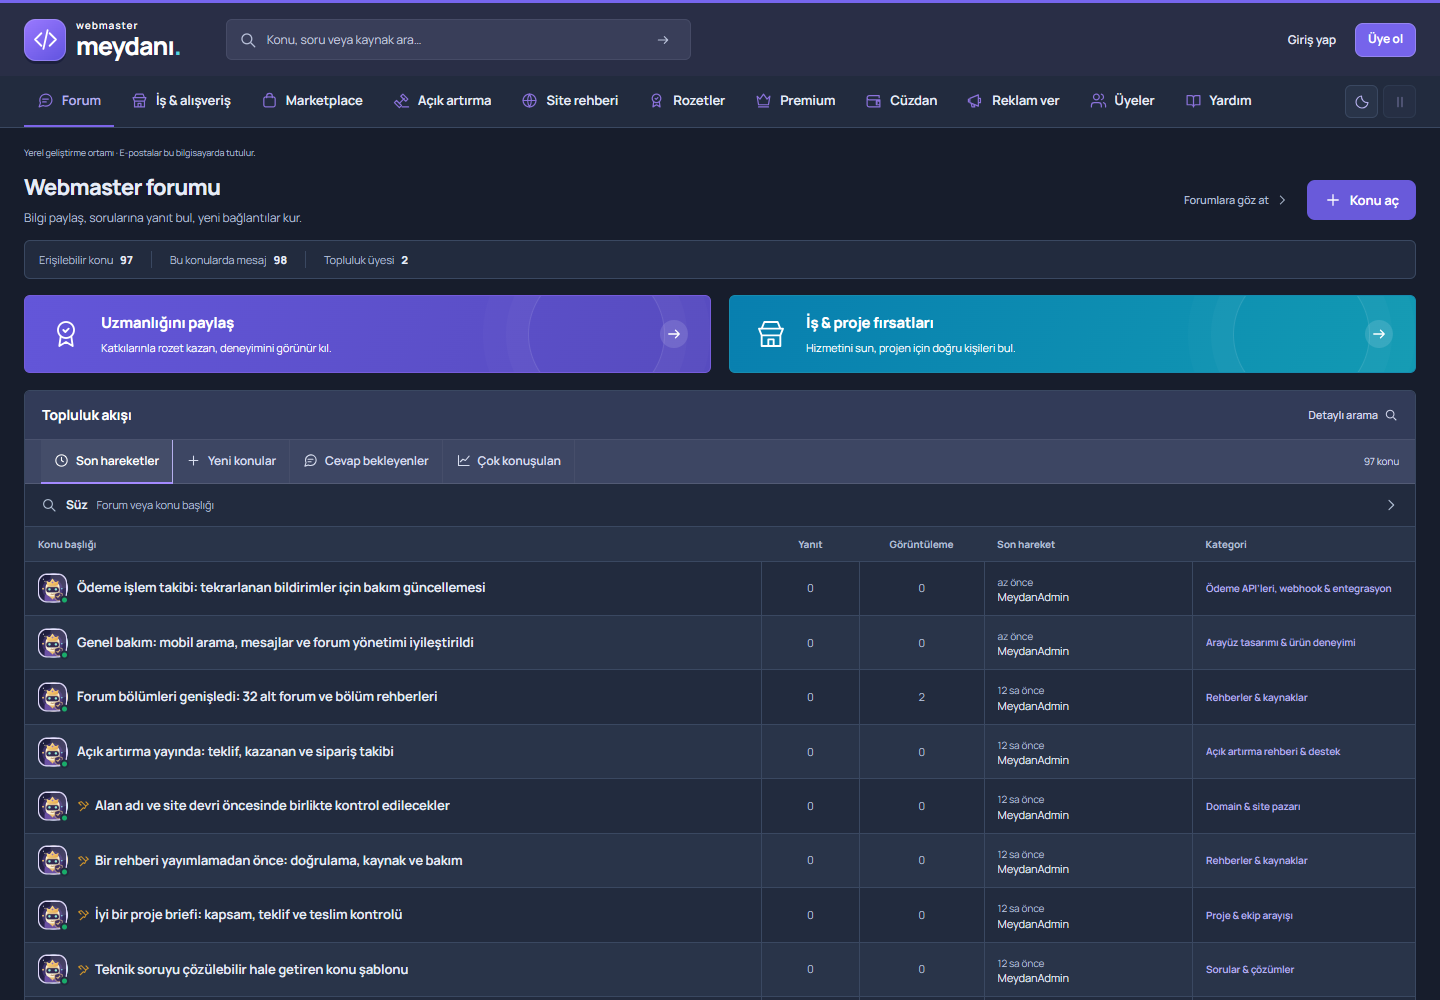Open the arrow on İş & proje fırsatları banner
The image size is (1440, 1000).
[1379, 334]
